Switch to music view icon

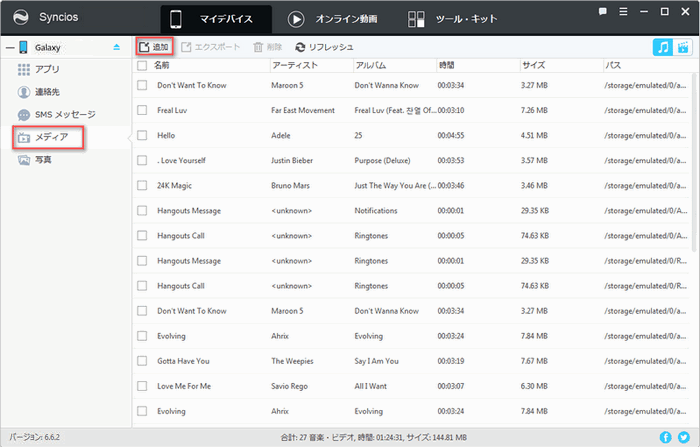[x=663, y=47]
